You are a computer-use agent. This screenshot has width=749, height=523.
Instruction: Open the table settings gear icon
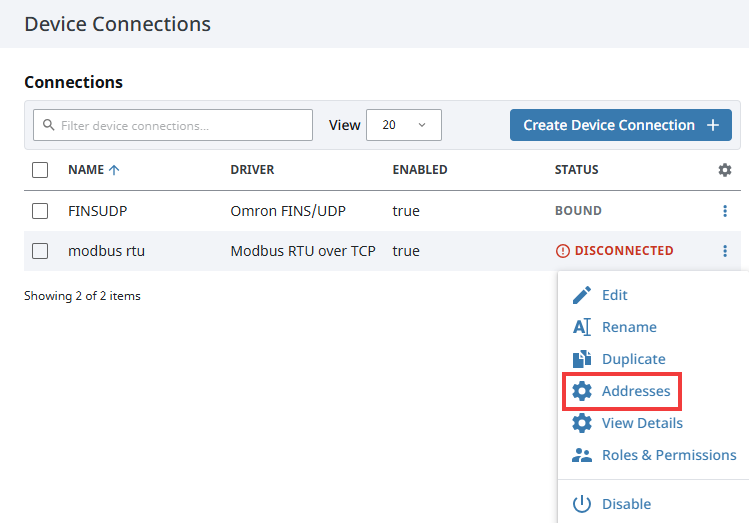click(x=725, y=170)
